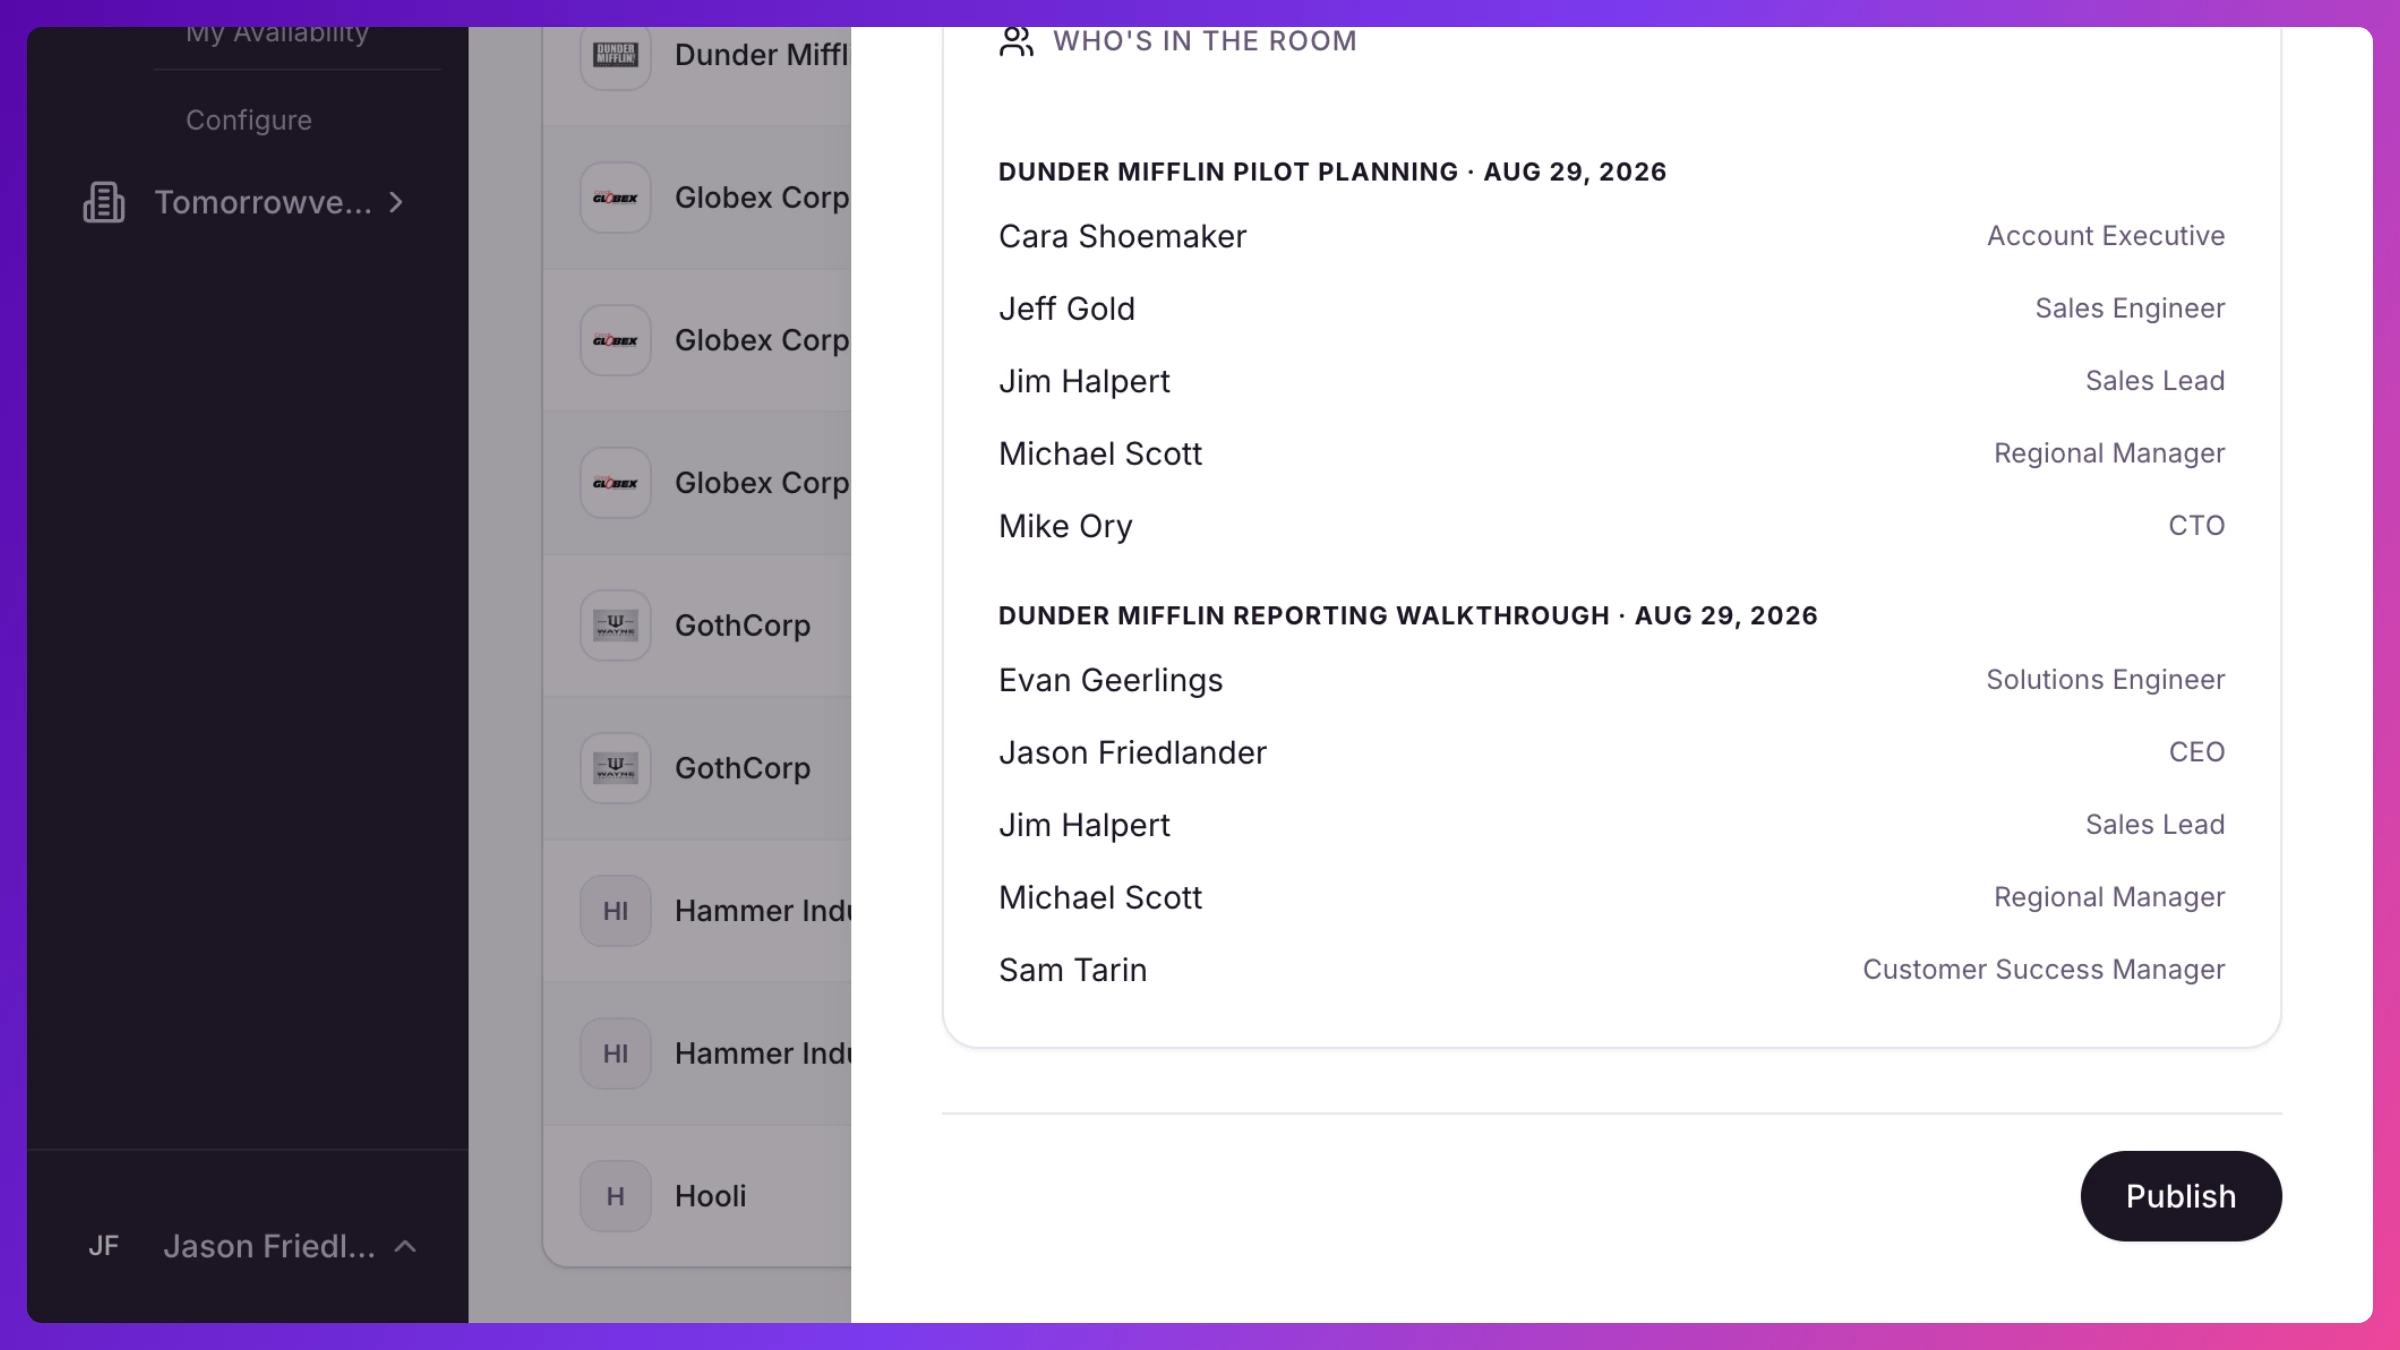Open the Configure menu item in sidebar
This screenshot has width=2400, height=1350.
pyautogui.click(x=249, y=120)
